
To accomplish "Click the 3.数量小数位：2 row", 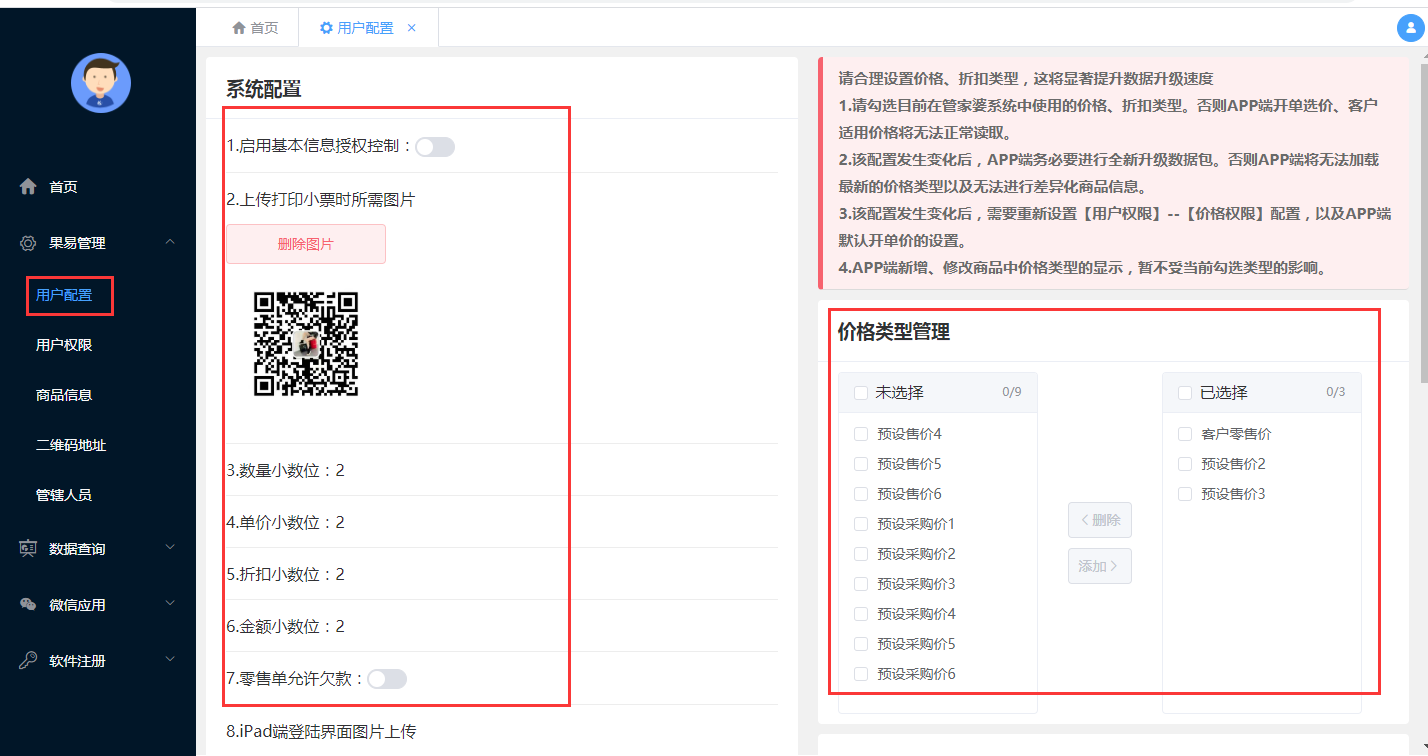I will pos(502,470).
